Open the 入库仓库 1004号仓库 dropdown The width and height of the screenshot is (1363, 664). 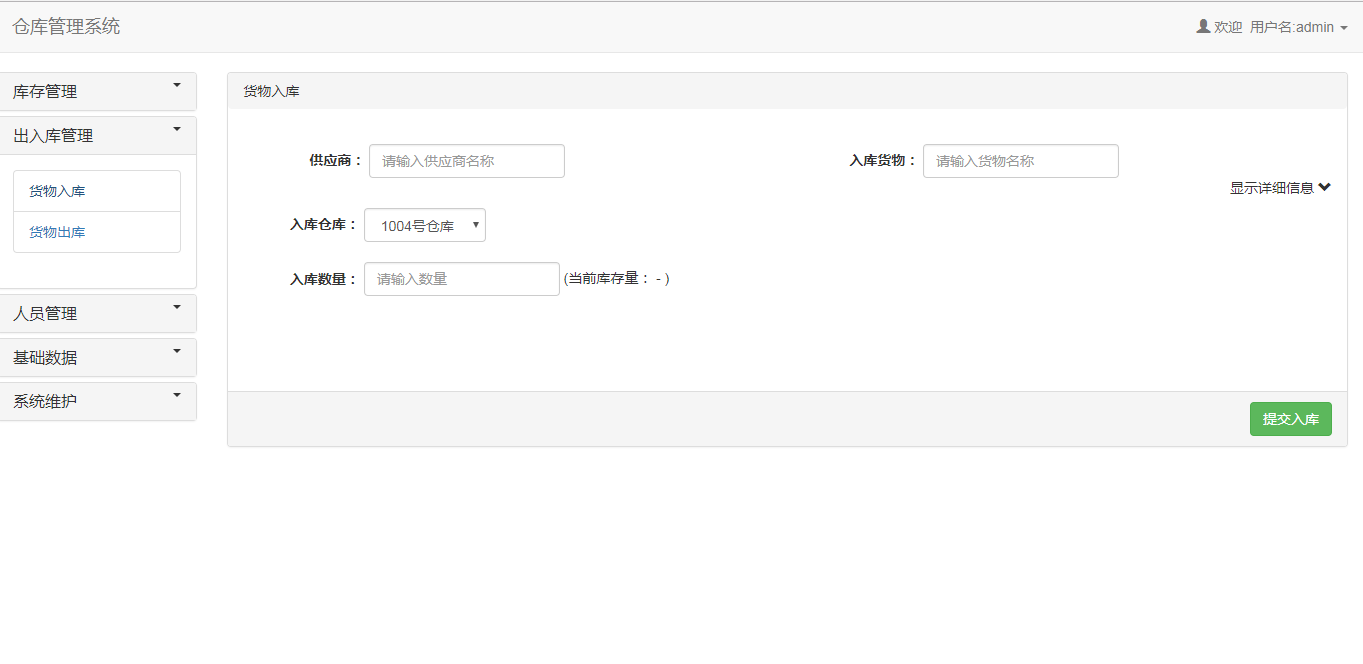point(425,225)
